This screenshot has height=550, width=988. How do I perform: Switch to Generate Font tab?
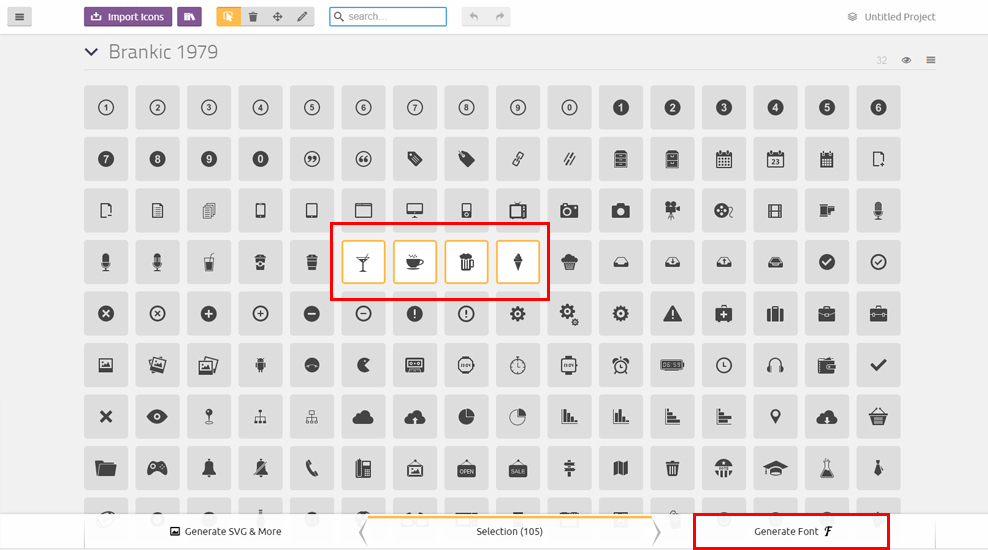click(x=791, y=531)
